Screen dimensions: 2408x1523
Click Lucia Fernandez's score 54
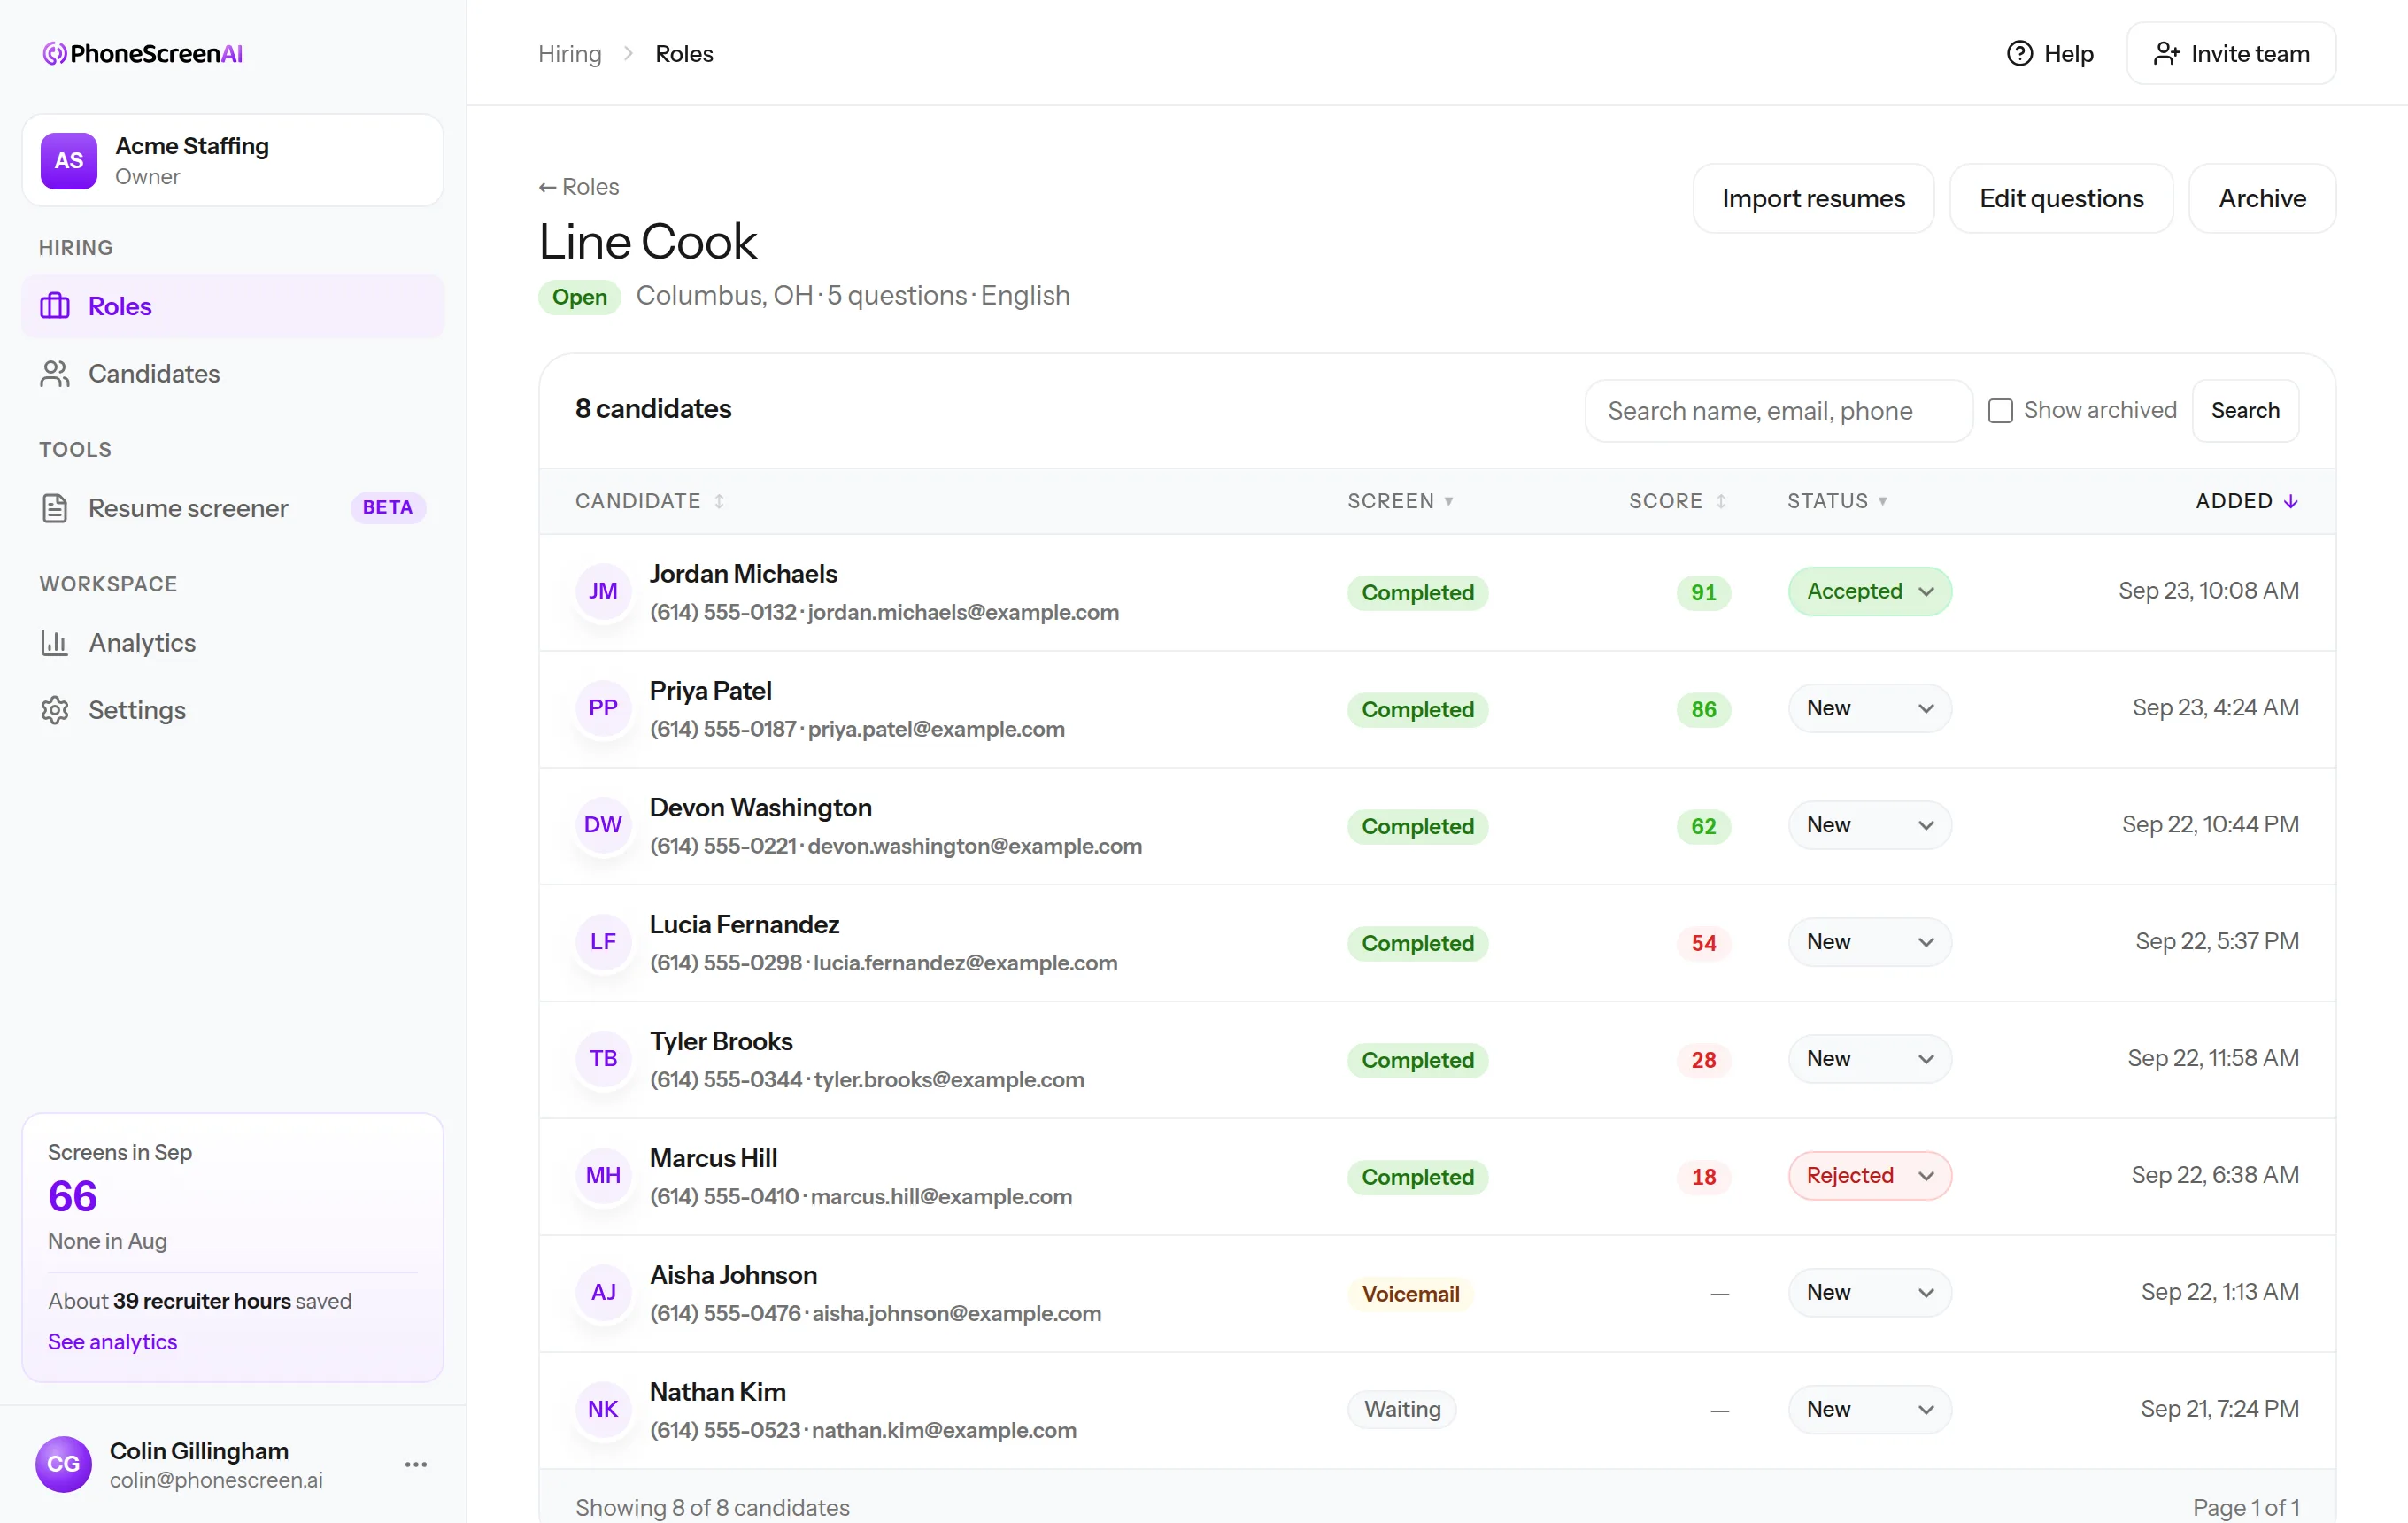[1703, 942]
